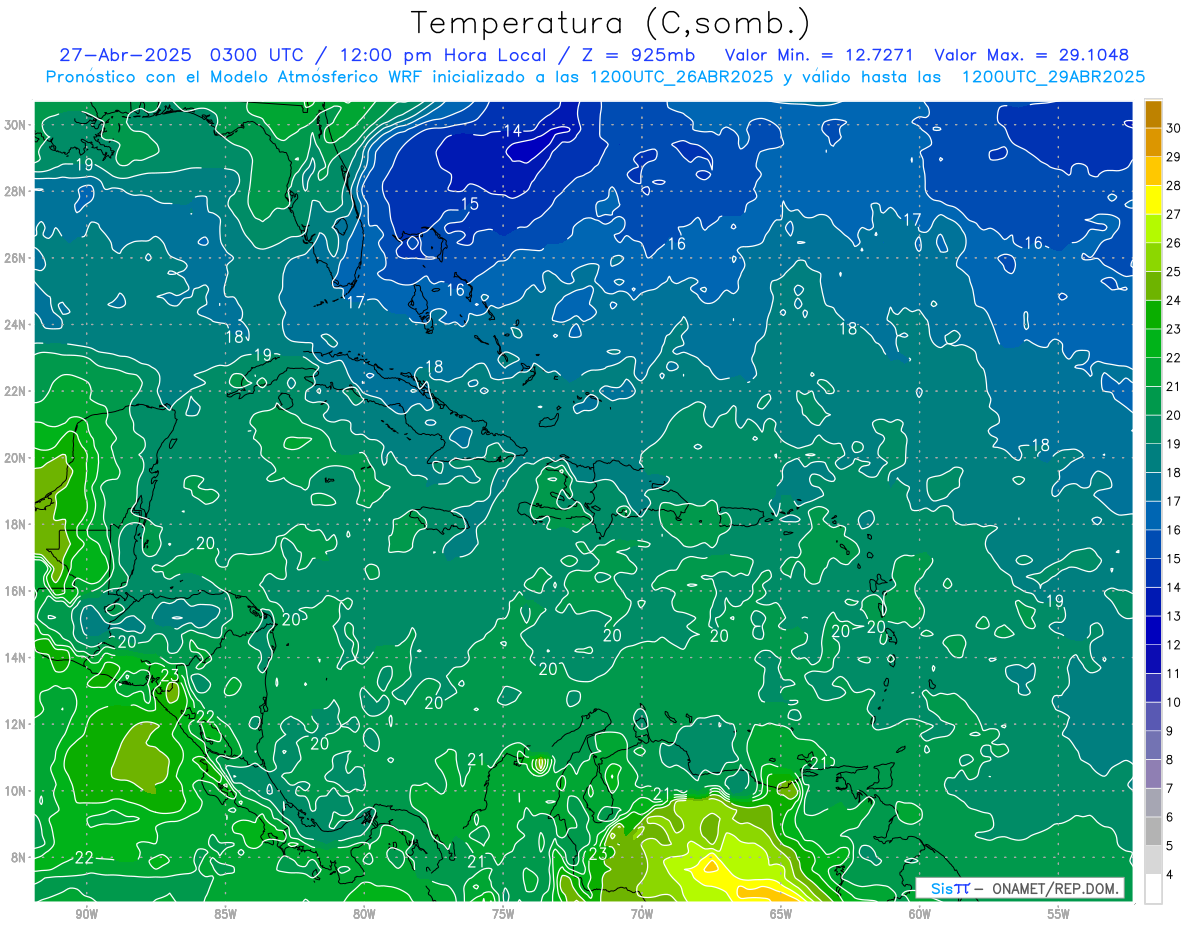Click "Valor Min. = 12.7271" in header
Viewport: 1200px width, 927px height.
coord(818,55)
